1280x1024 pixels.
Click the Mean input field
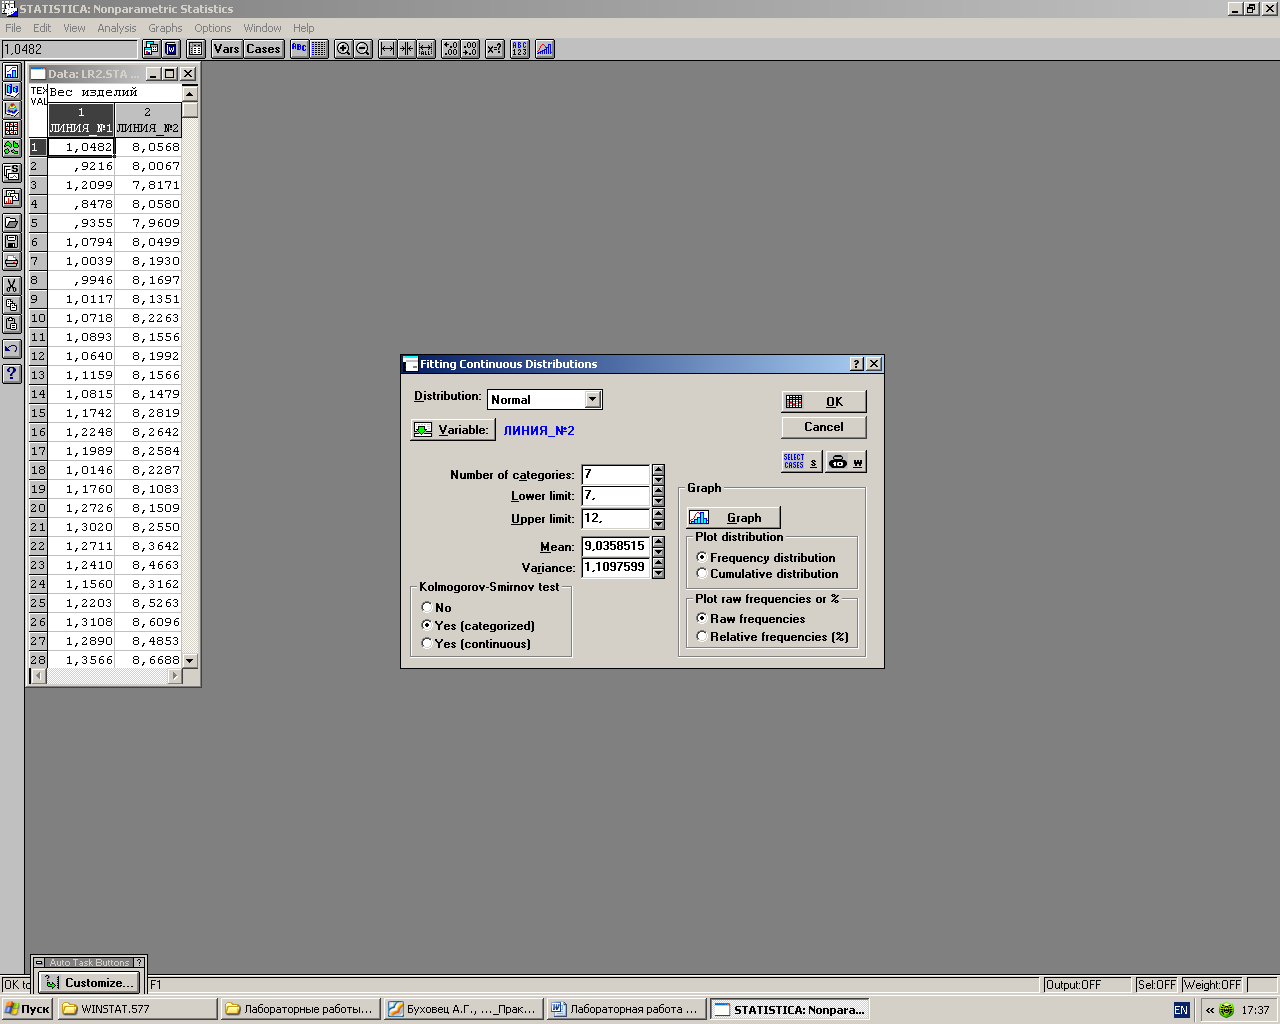(616, 546)
